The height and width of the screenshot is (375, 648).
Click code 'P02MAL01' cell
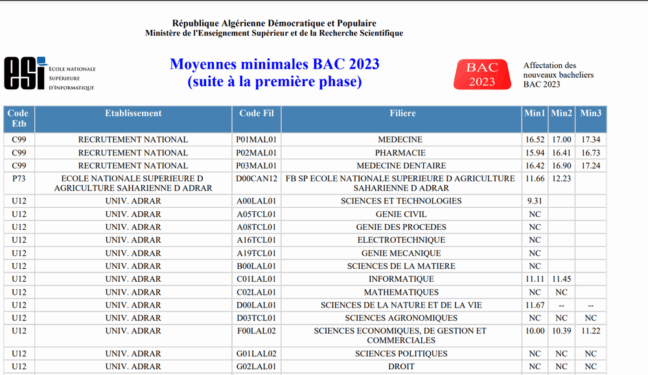tap(256, 153)
